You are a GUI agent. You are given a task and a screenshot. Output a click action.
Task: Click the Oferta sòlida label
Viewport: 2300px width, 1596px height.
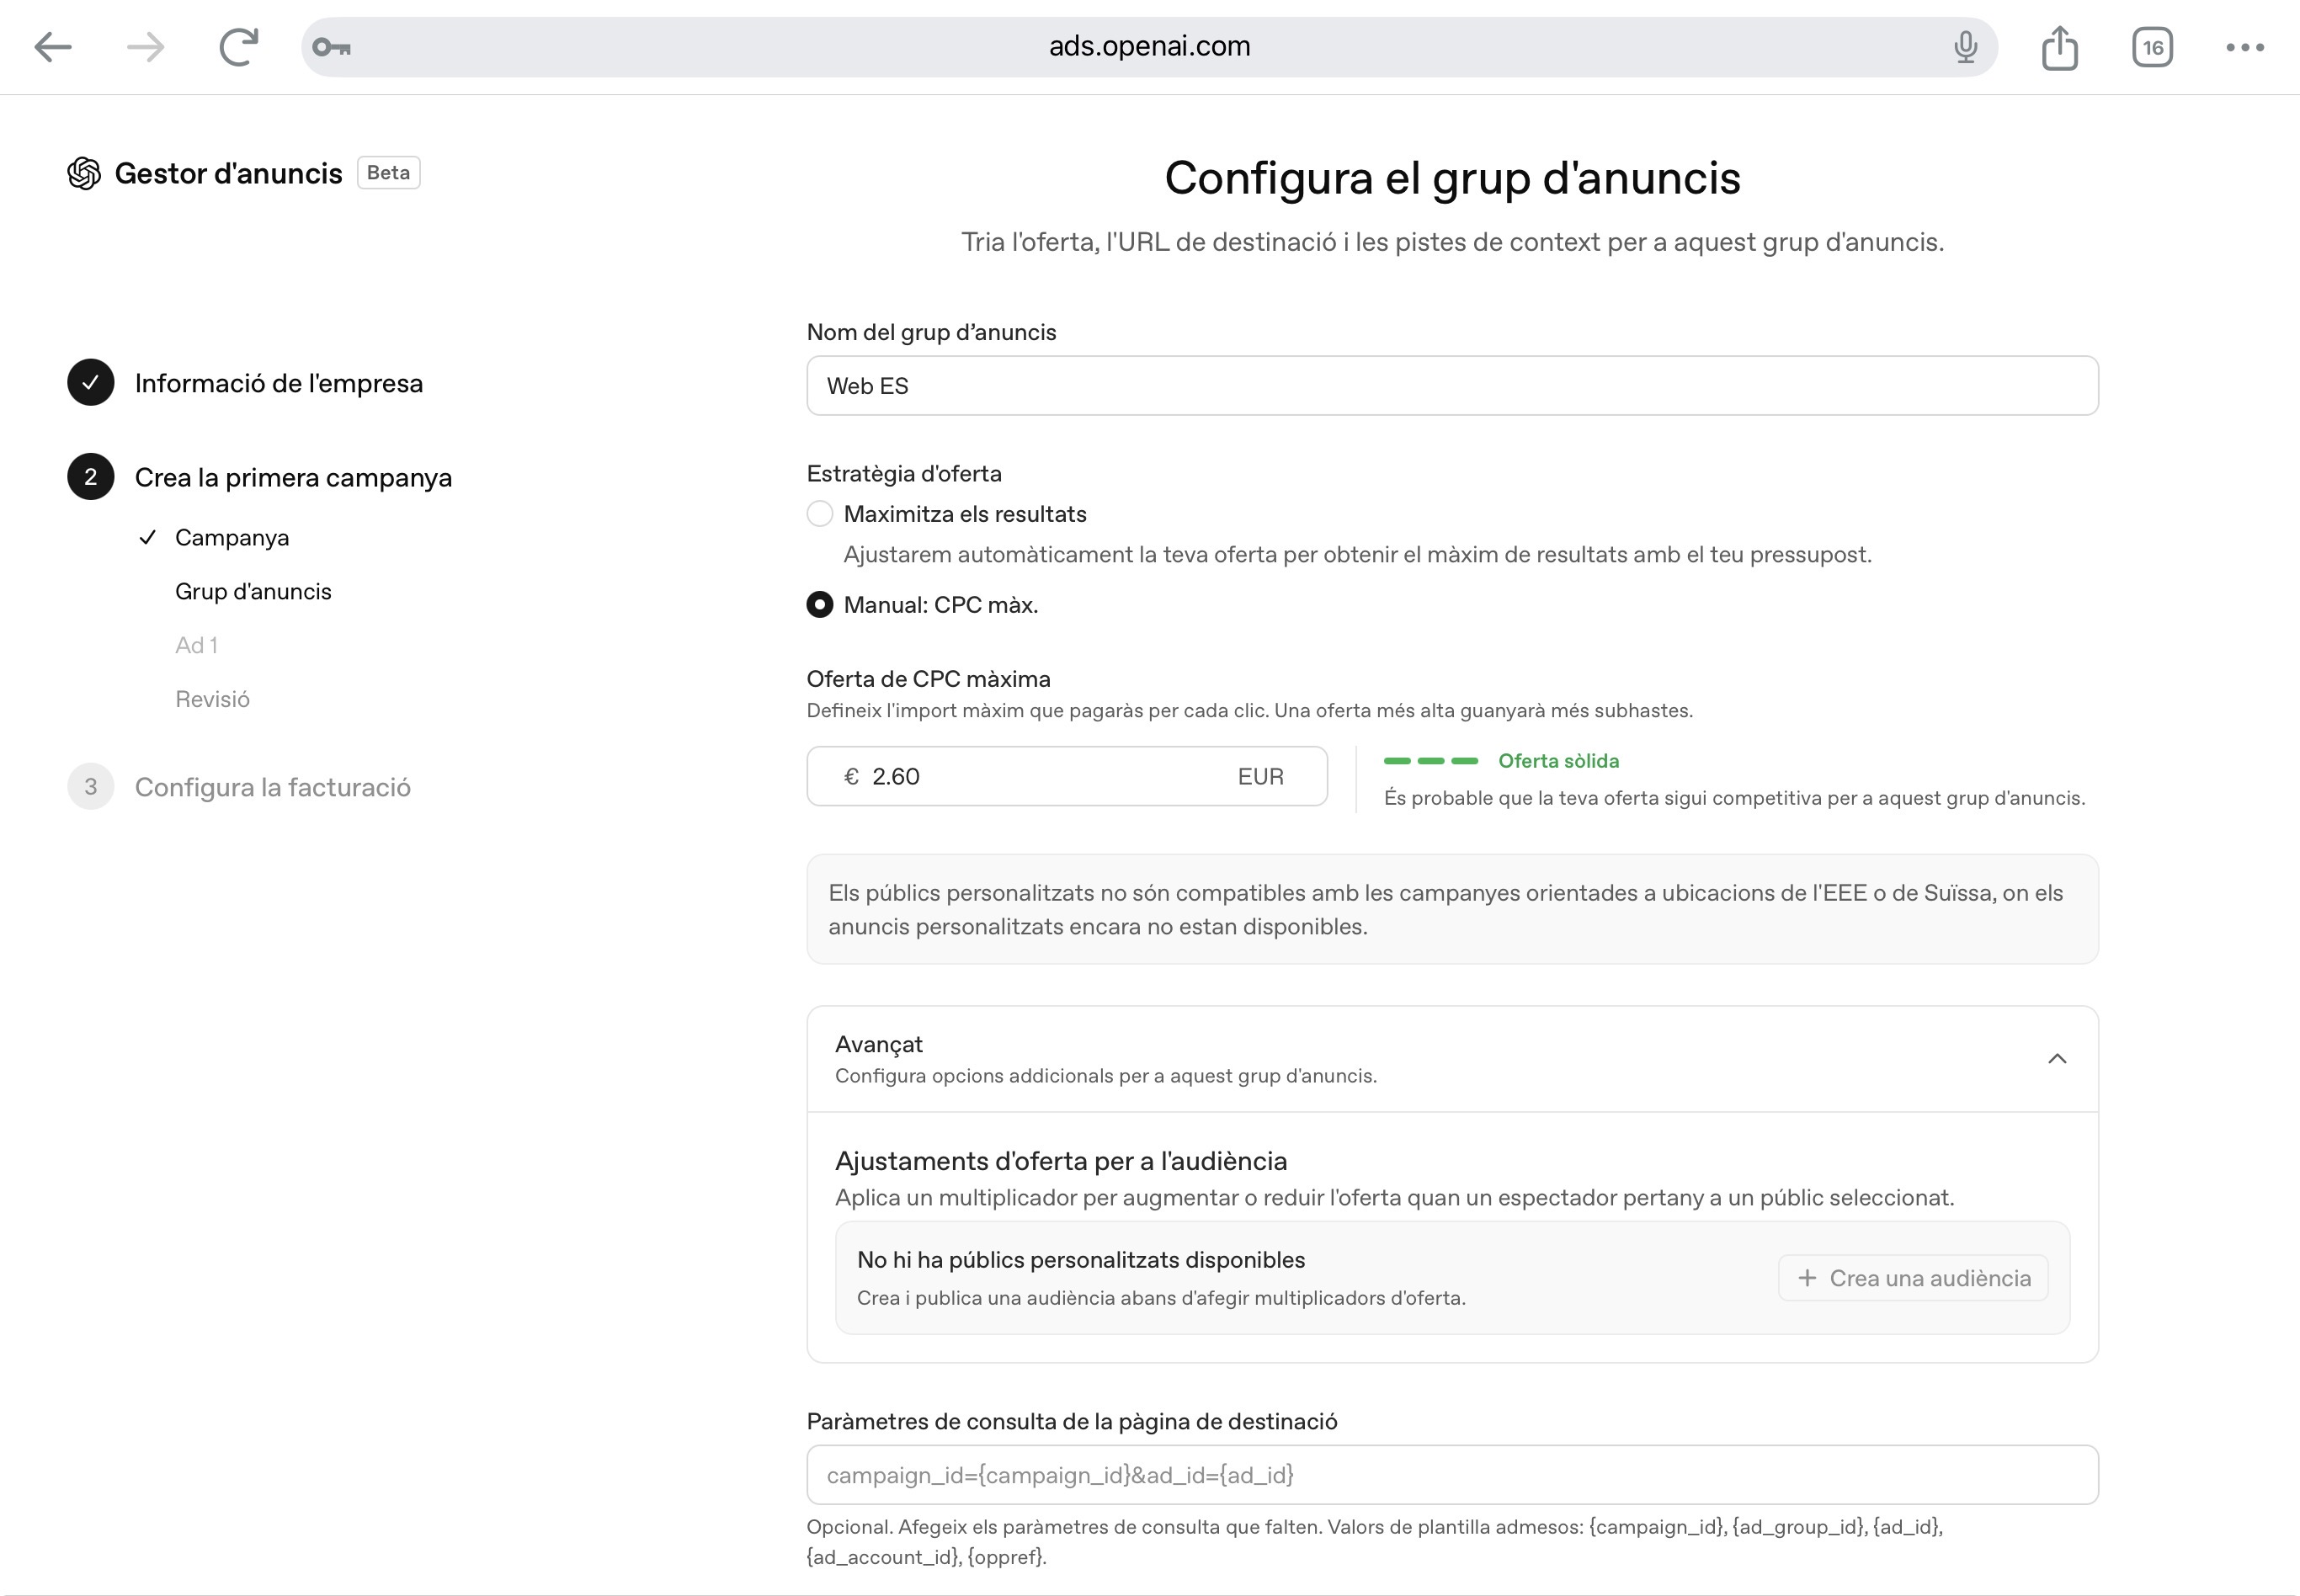1558,761
